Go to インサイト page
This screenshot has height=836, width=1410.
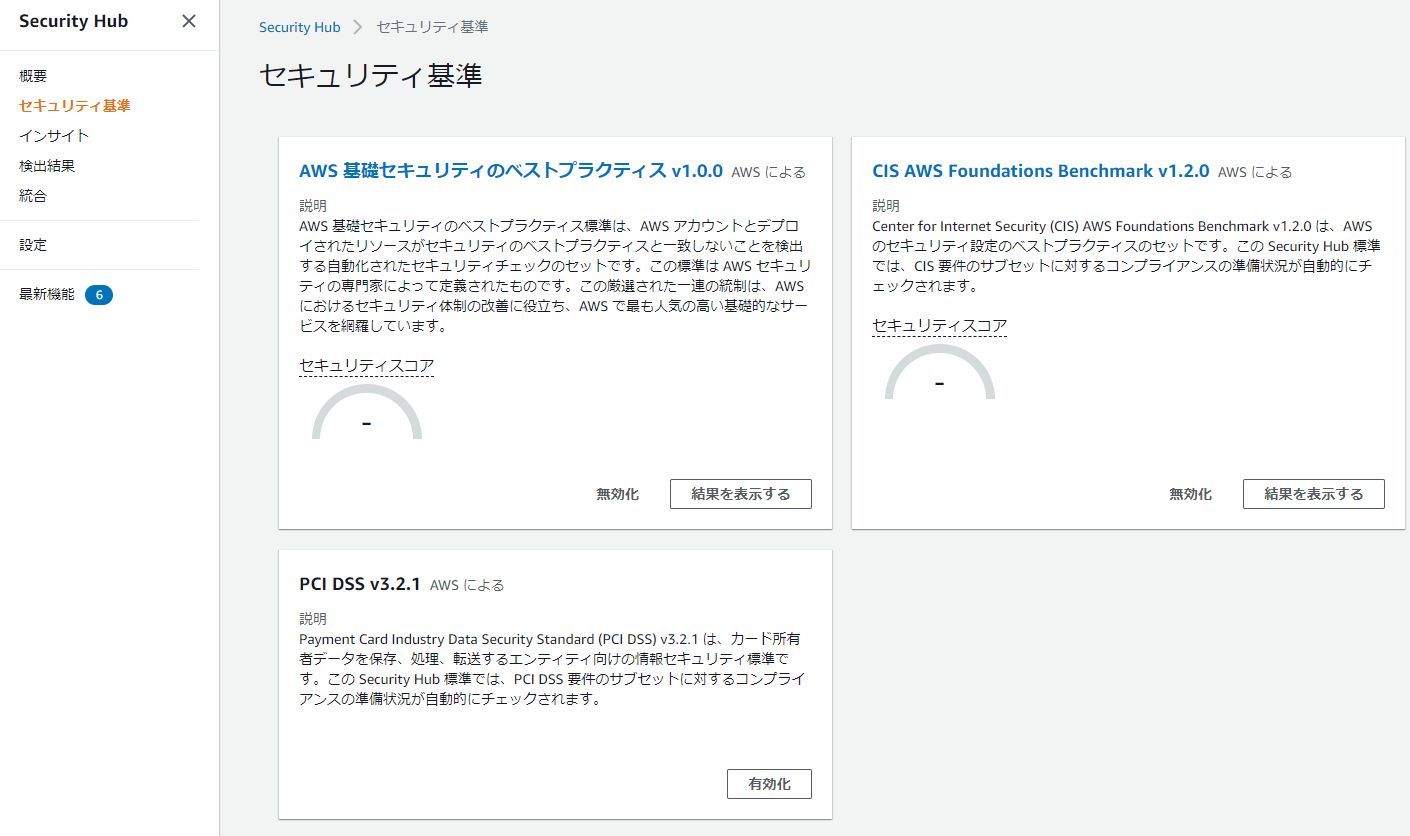coord(54,136)
